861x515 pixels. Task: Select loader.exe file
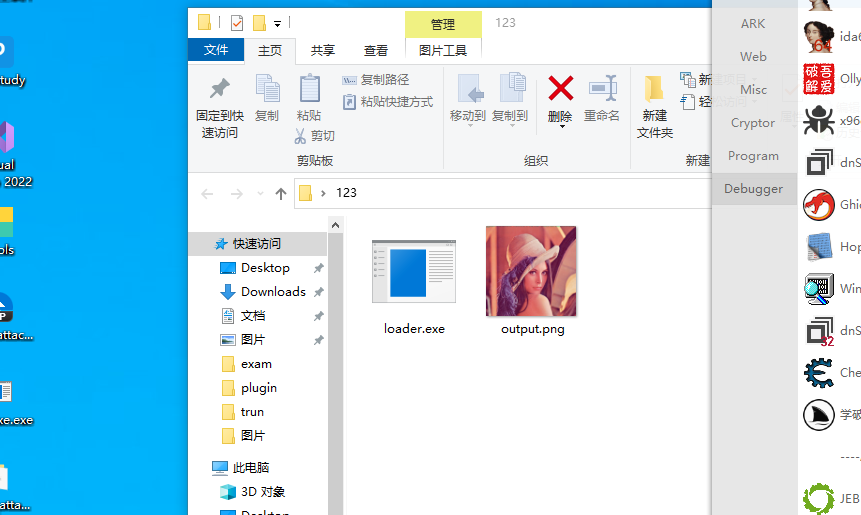coord(414,288)
